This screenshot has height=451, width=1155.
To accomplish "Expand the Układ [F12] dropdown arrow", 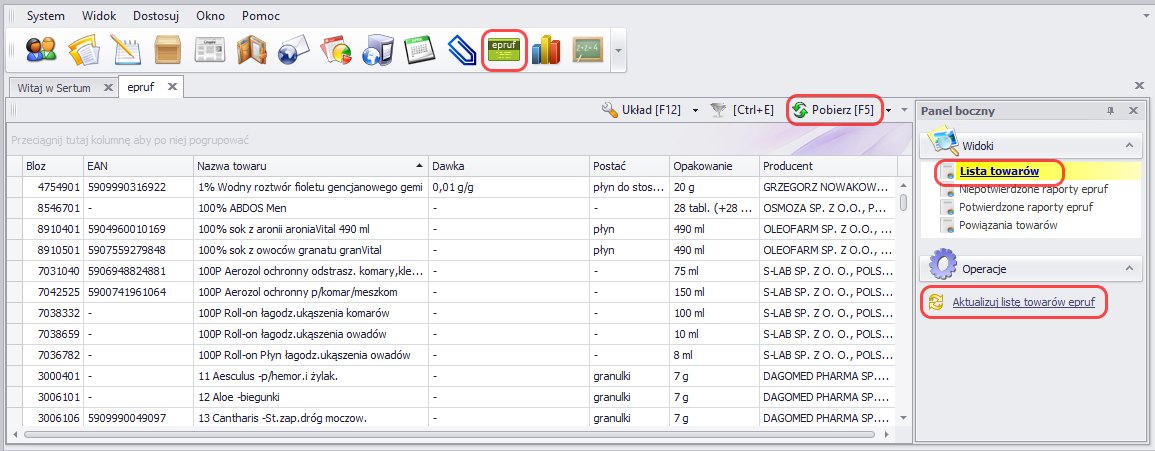I will click(x=695, y=110).
